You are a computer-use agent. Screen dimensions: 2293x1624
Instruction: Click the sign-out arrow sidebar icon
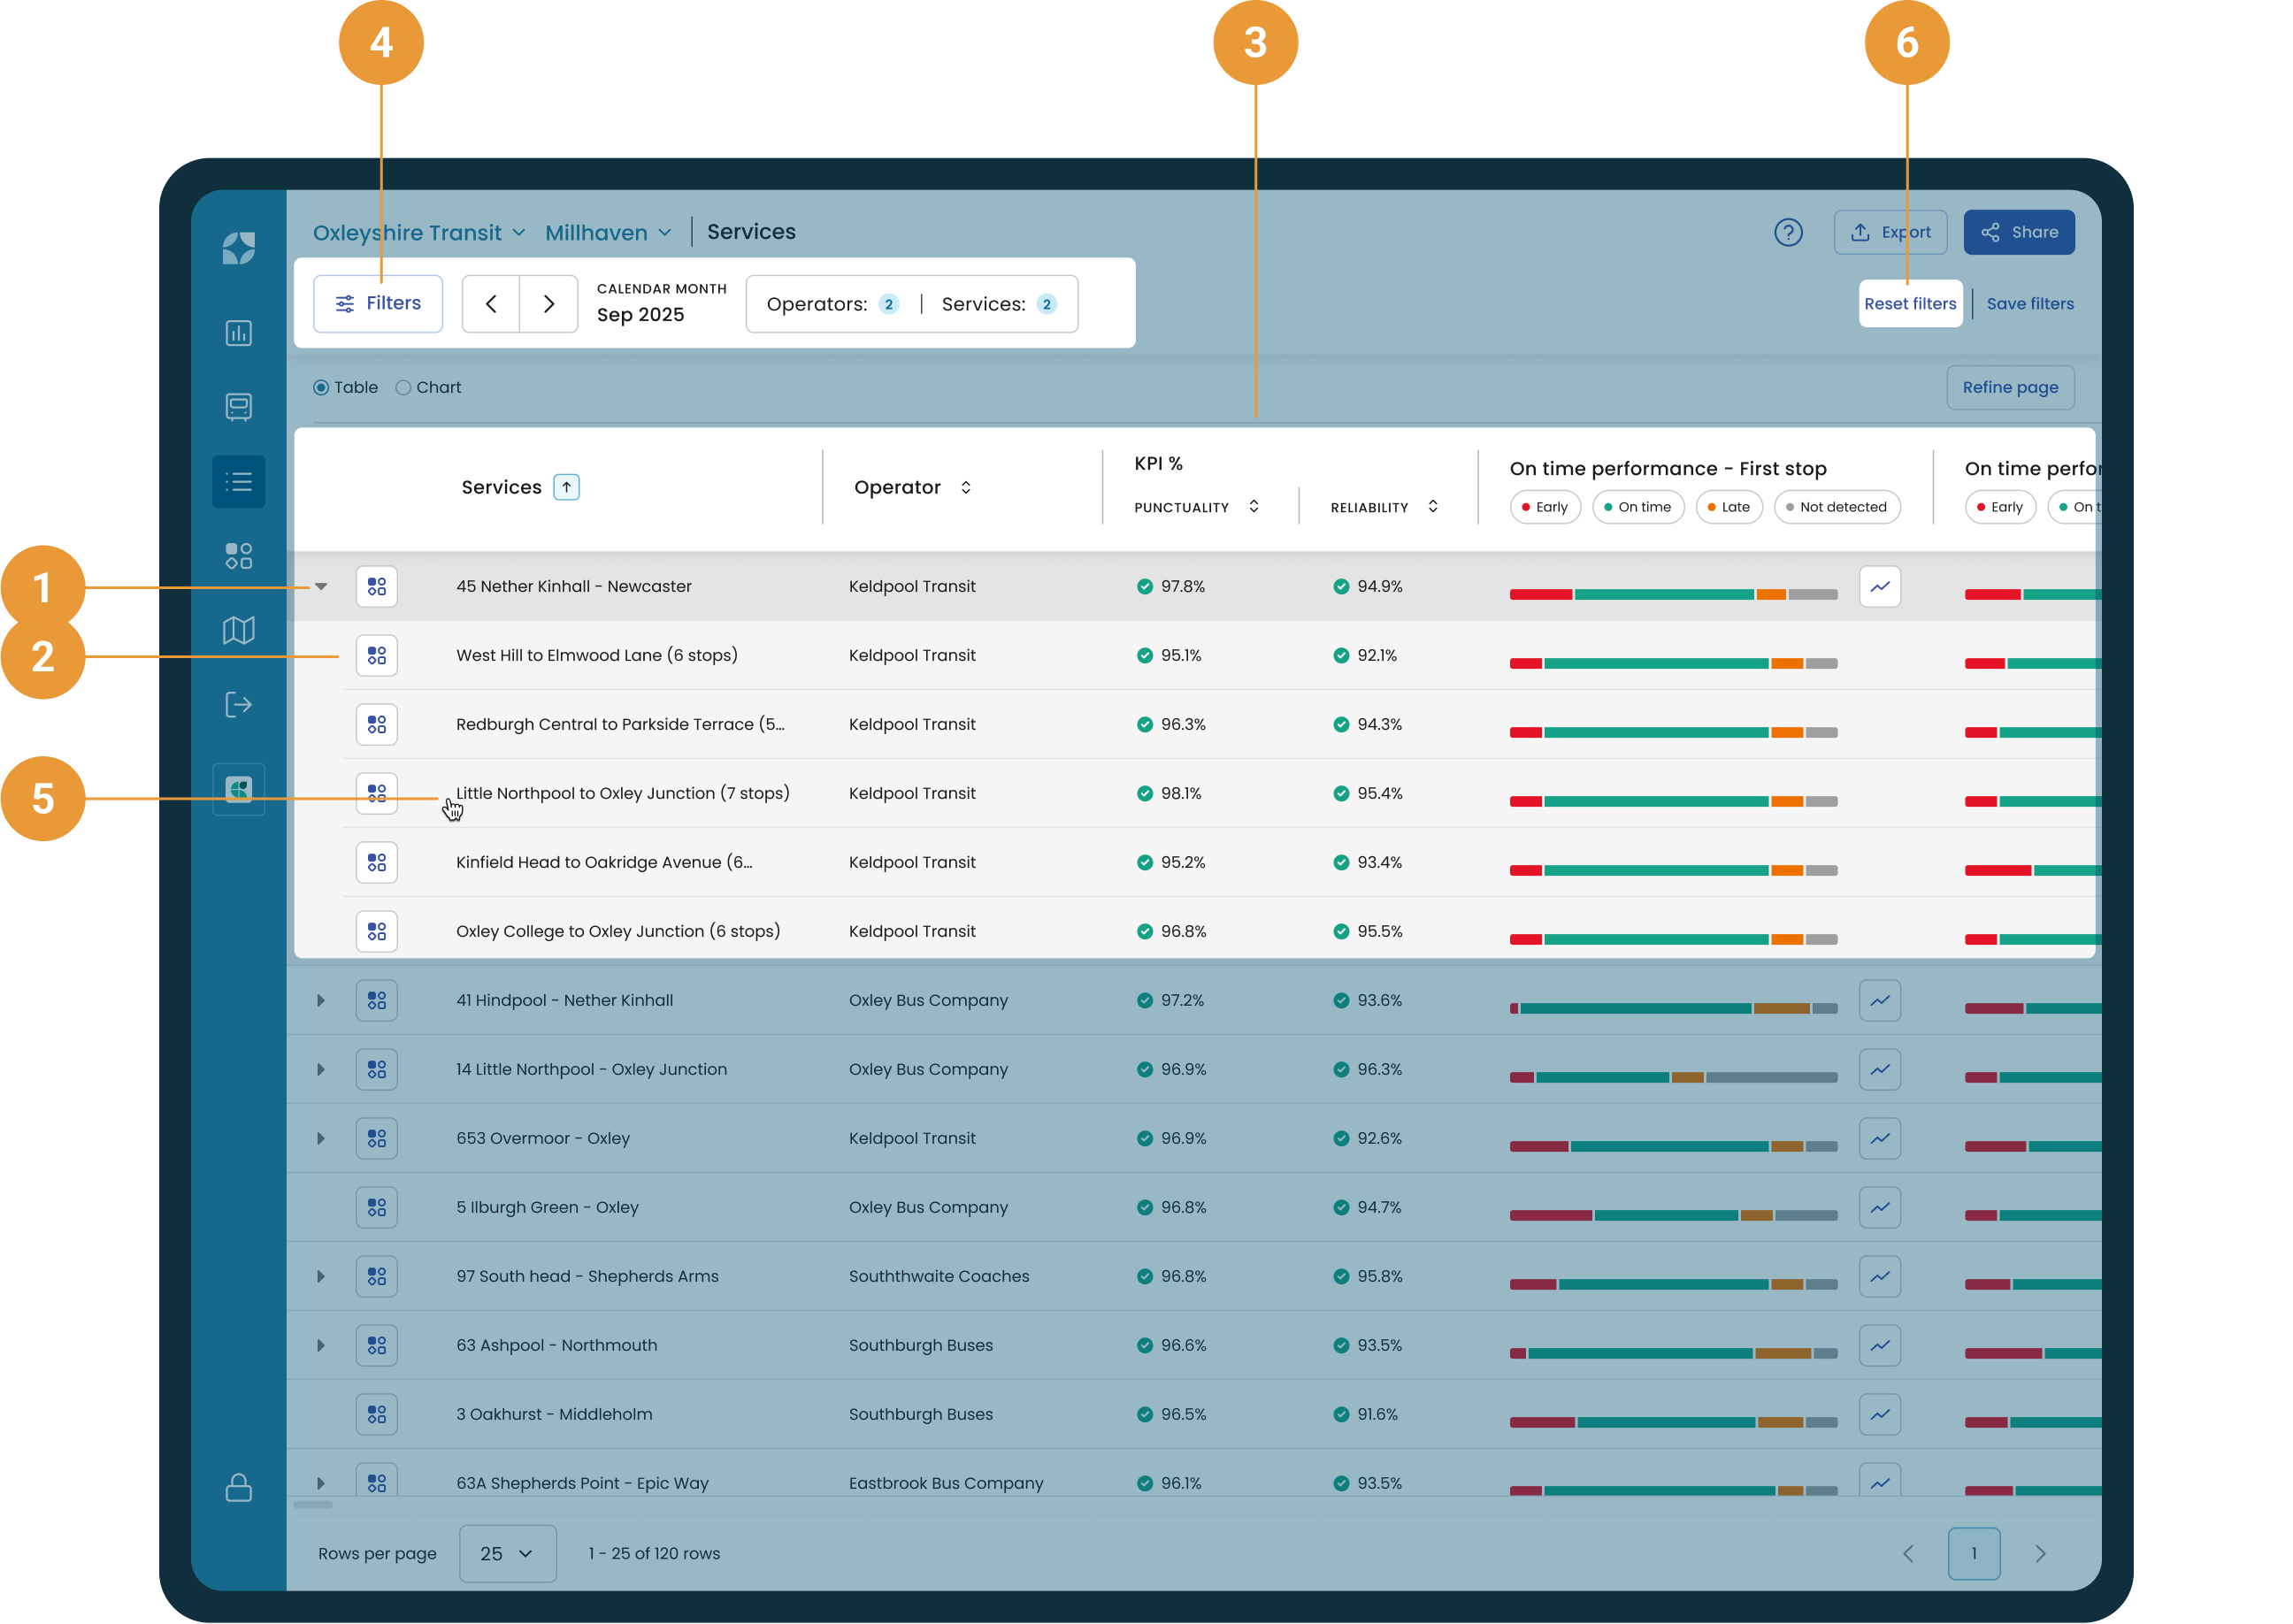pyautogui.click(x=238, y=705)
